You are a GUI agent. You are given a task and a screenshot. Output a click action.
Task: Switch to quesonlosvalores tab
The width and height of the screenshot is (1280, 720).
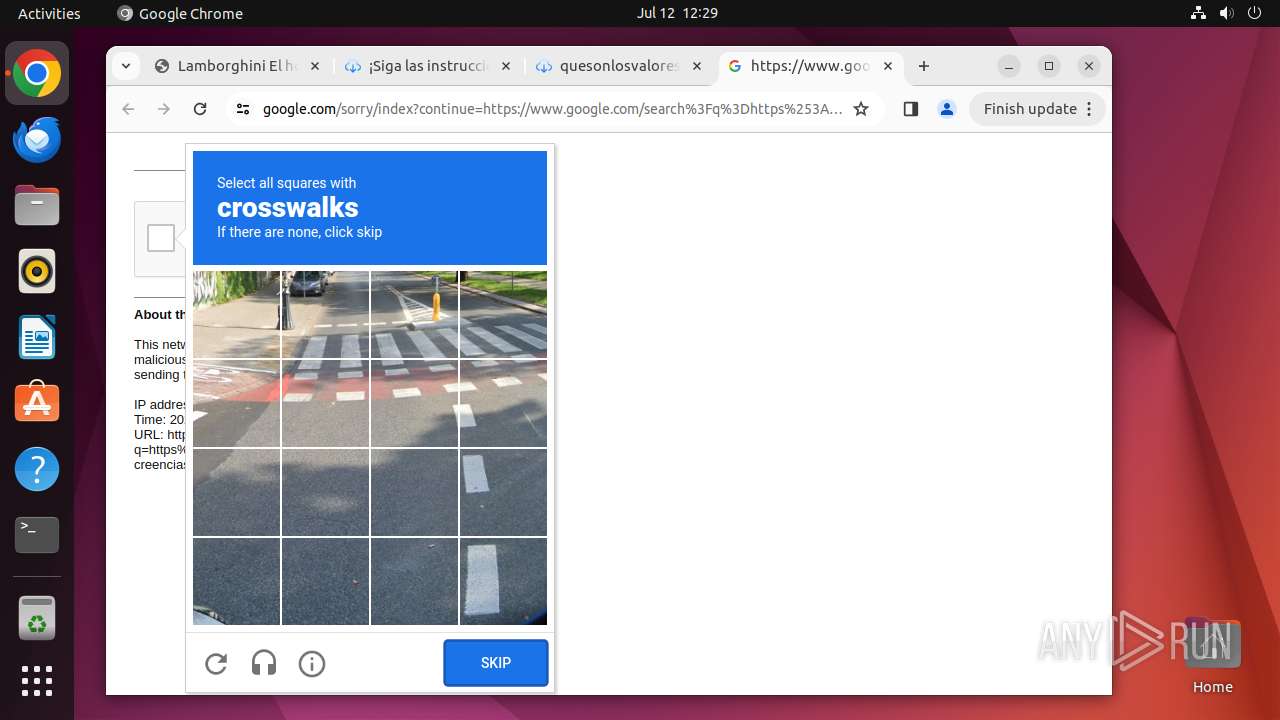619,66
